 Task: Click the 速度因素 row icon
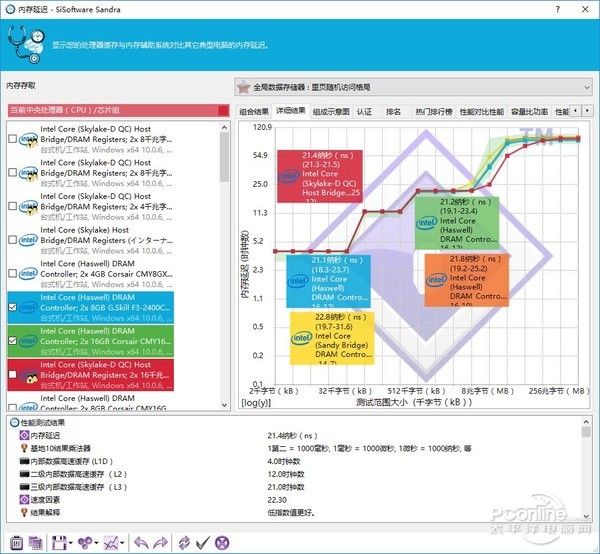pos(24,500)
